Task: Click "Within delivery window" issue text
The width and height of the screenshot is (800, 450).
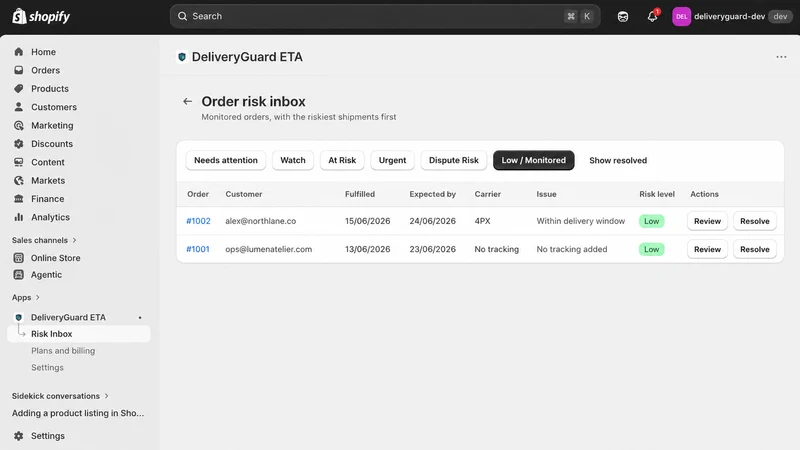Action: tap(581, 221)
